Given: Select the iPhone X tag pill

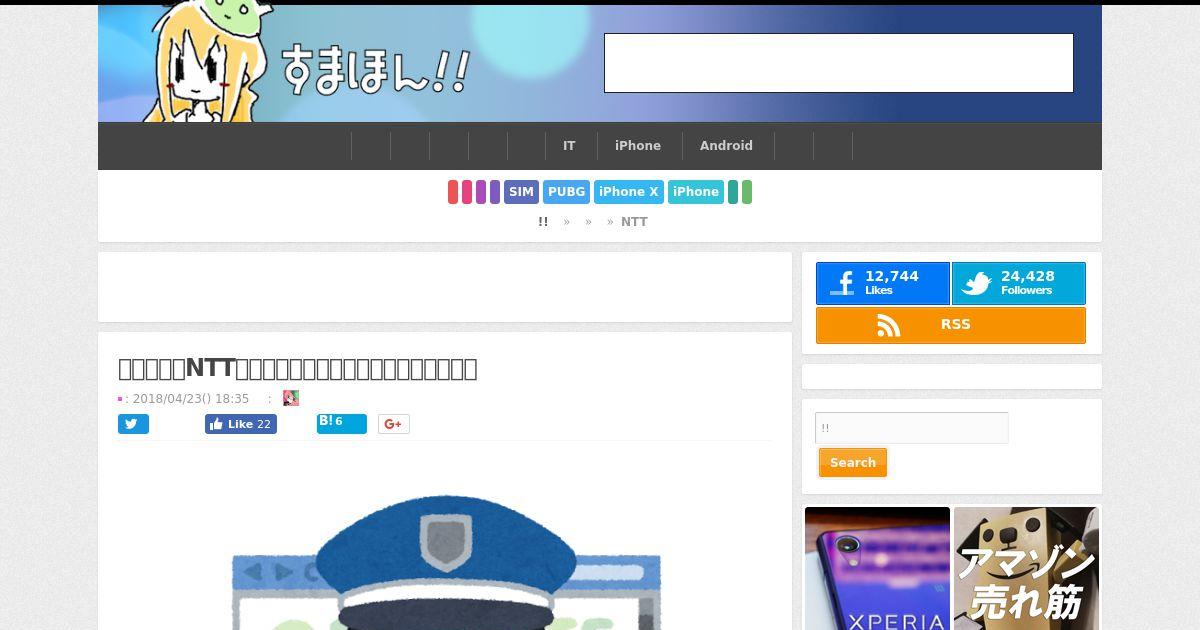Looking at the screenshot, I should 629,192.
